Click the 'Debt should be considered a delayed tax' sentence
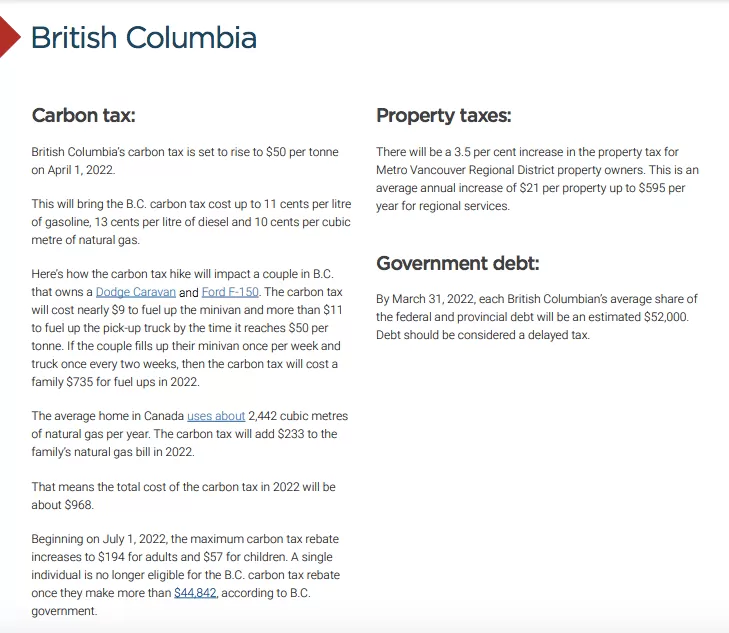 (483, 335)
